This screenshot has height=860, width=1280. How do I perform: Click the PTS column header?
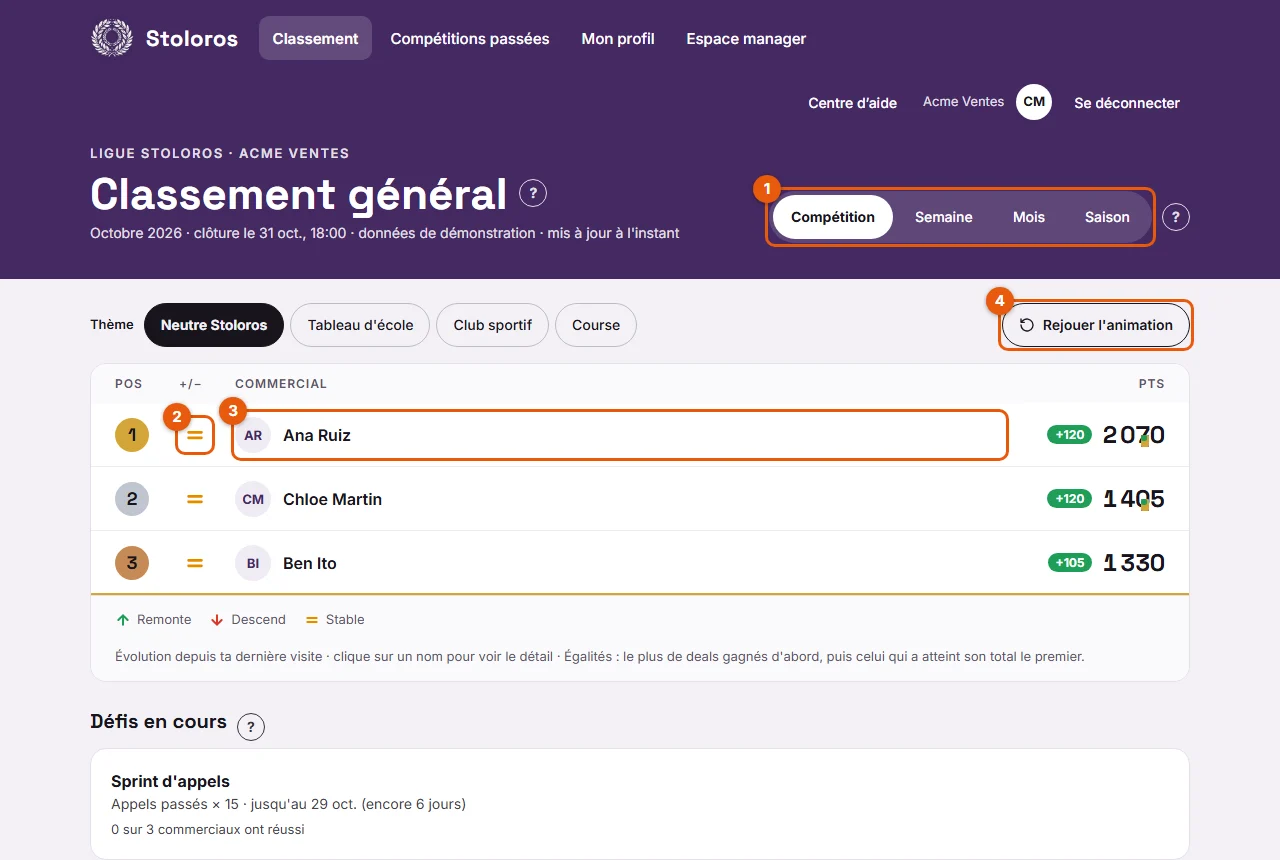click(1151, 384)
